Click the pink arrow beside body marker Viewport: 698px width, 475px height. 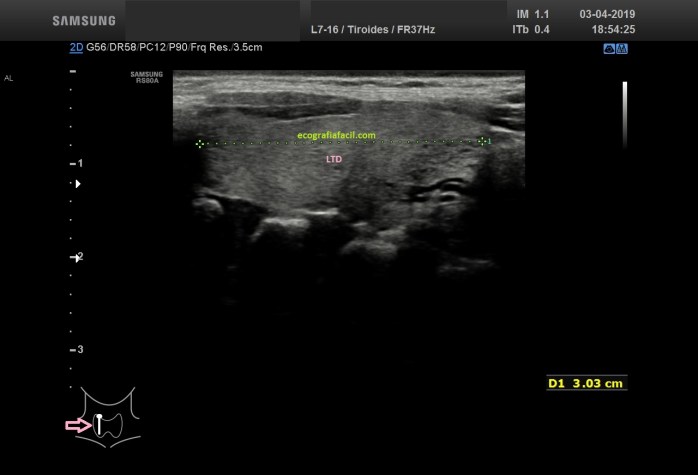pos(77,425)
